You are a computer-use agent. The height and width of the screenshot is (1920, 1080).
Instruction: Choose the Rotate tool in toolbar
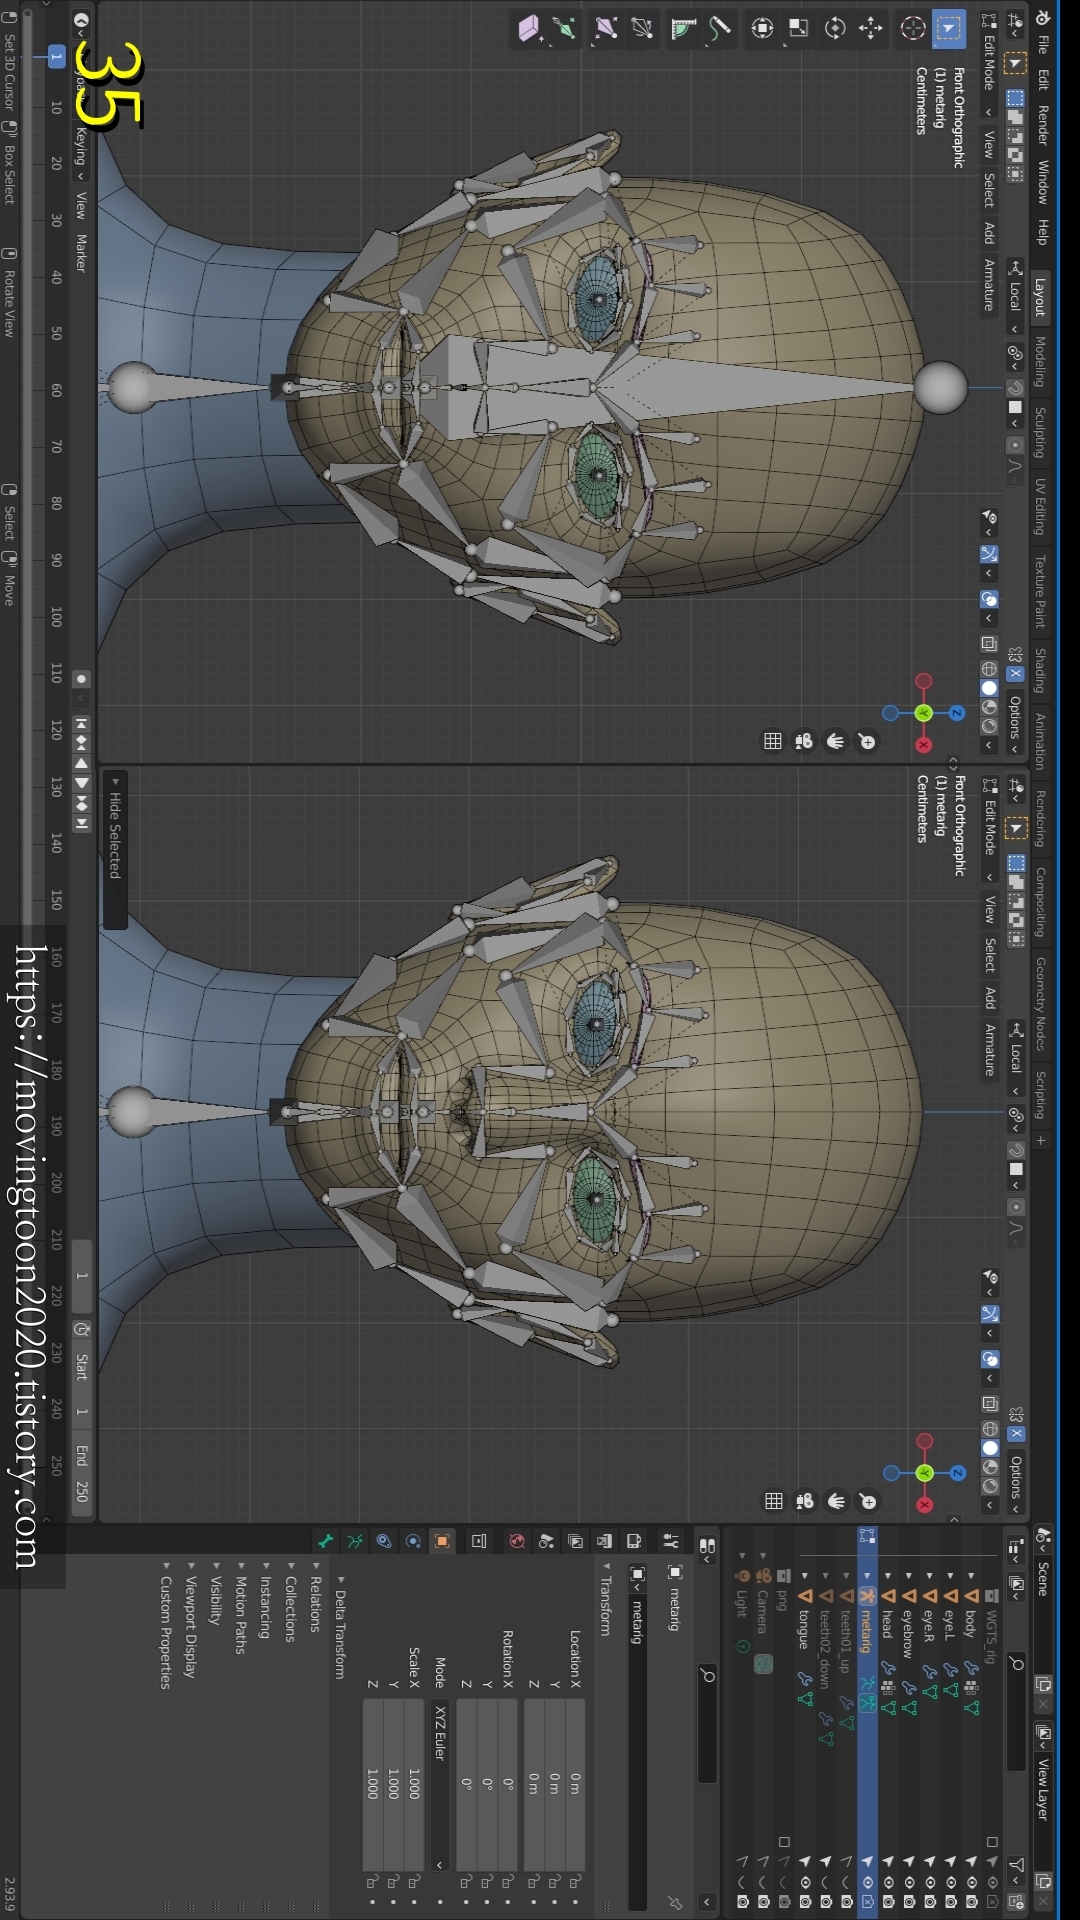(835, 28)
